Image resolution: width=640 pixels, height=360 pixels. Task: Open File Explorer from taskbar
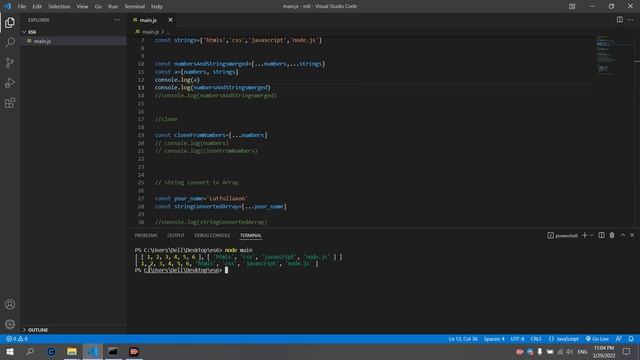pyautogui.click(x=72, y=351)
